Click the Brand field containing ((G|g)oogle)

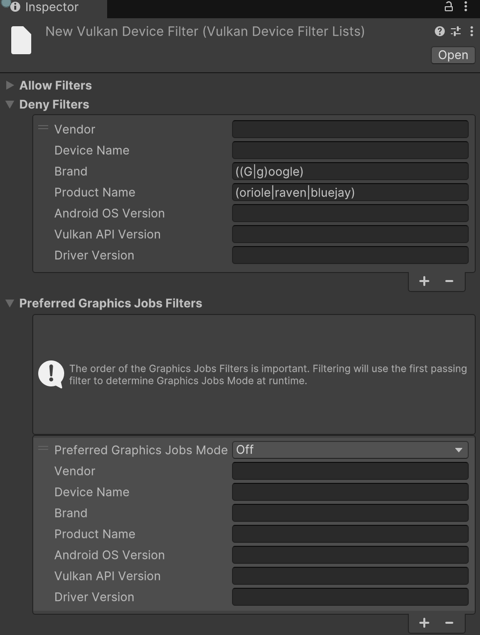(x=350, y=171)
